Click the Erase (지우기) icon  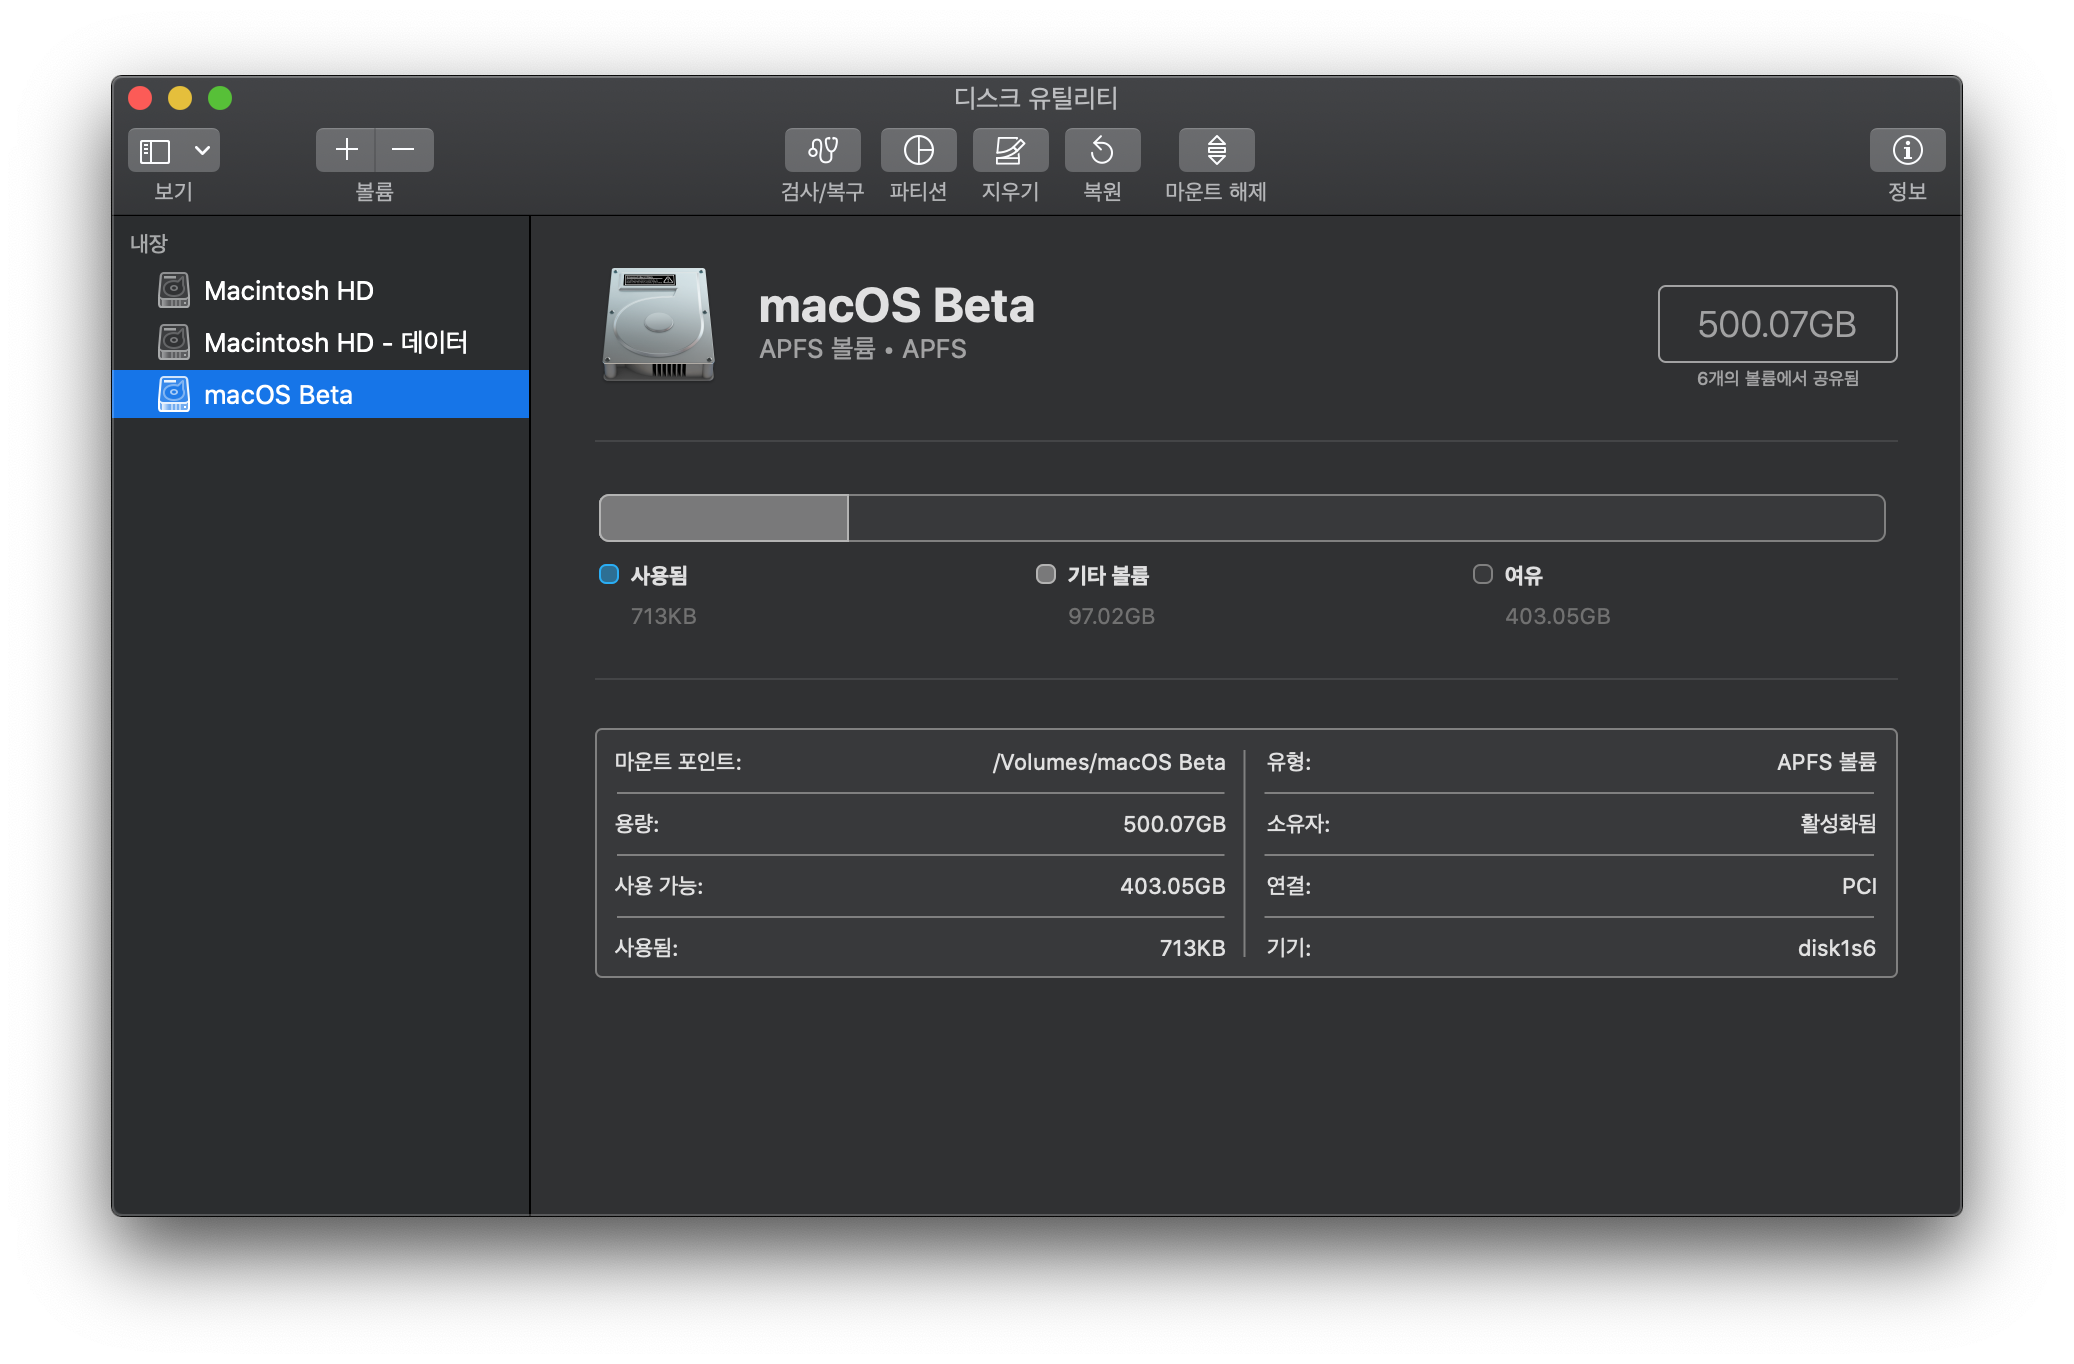tap(1010, 150)
